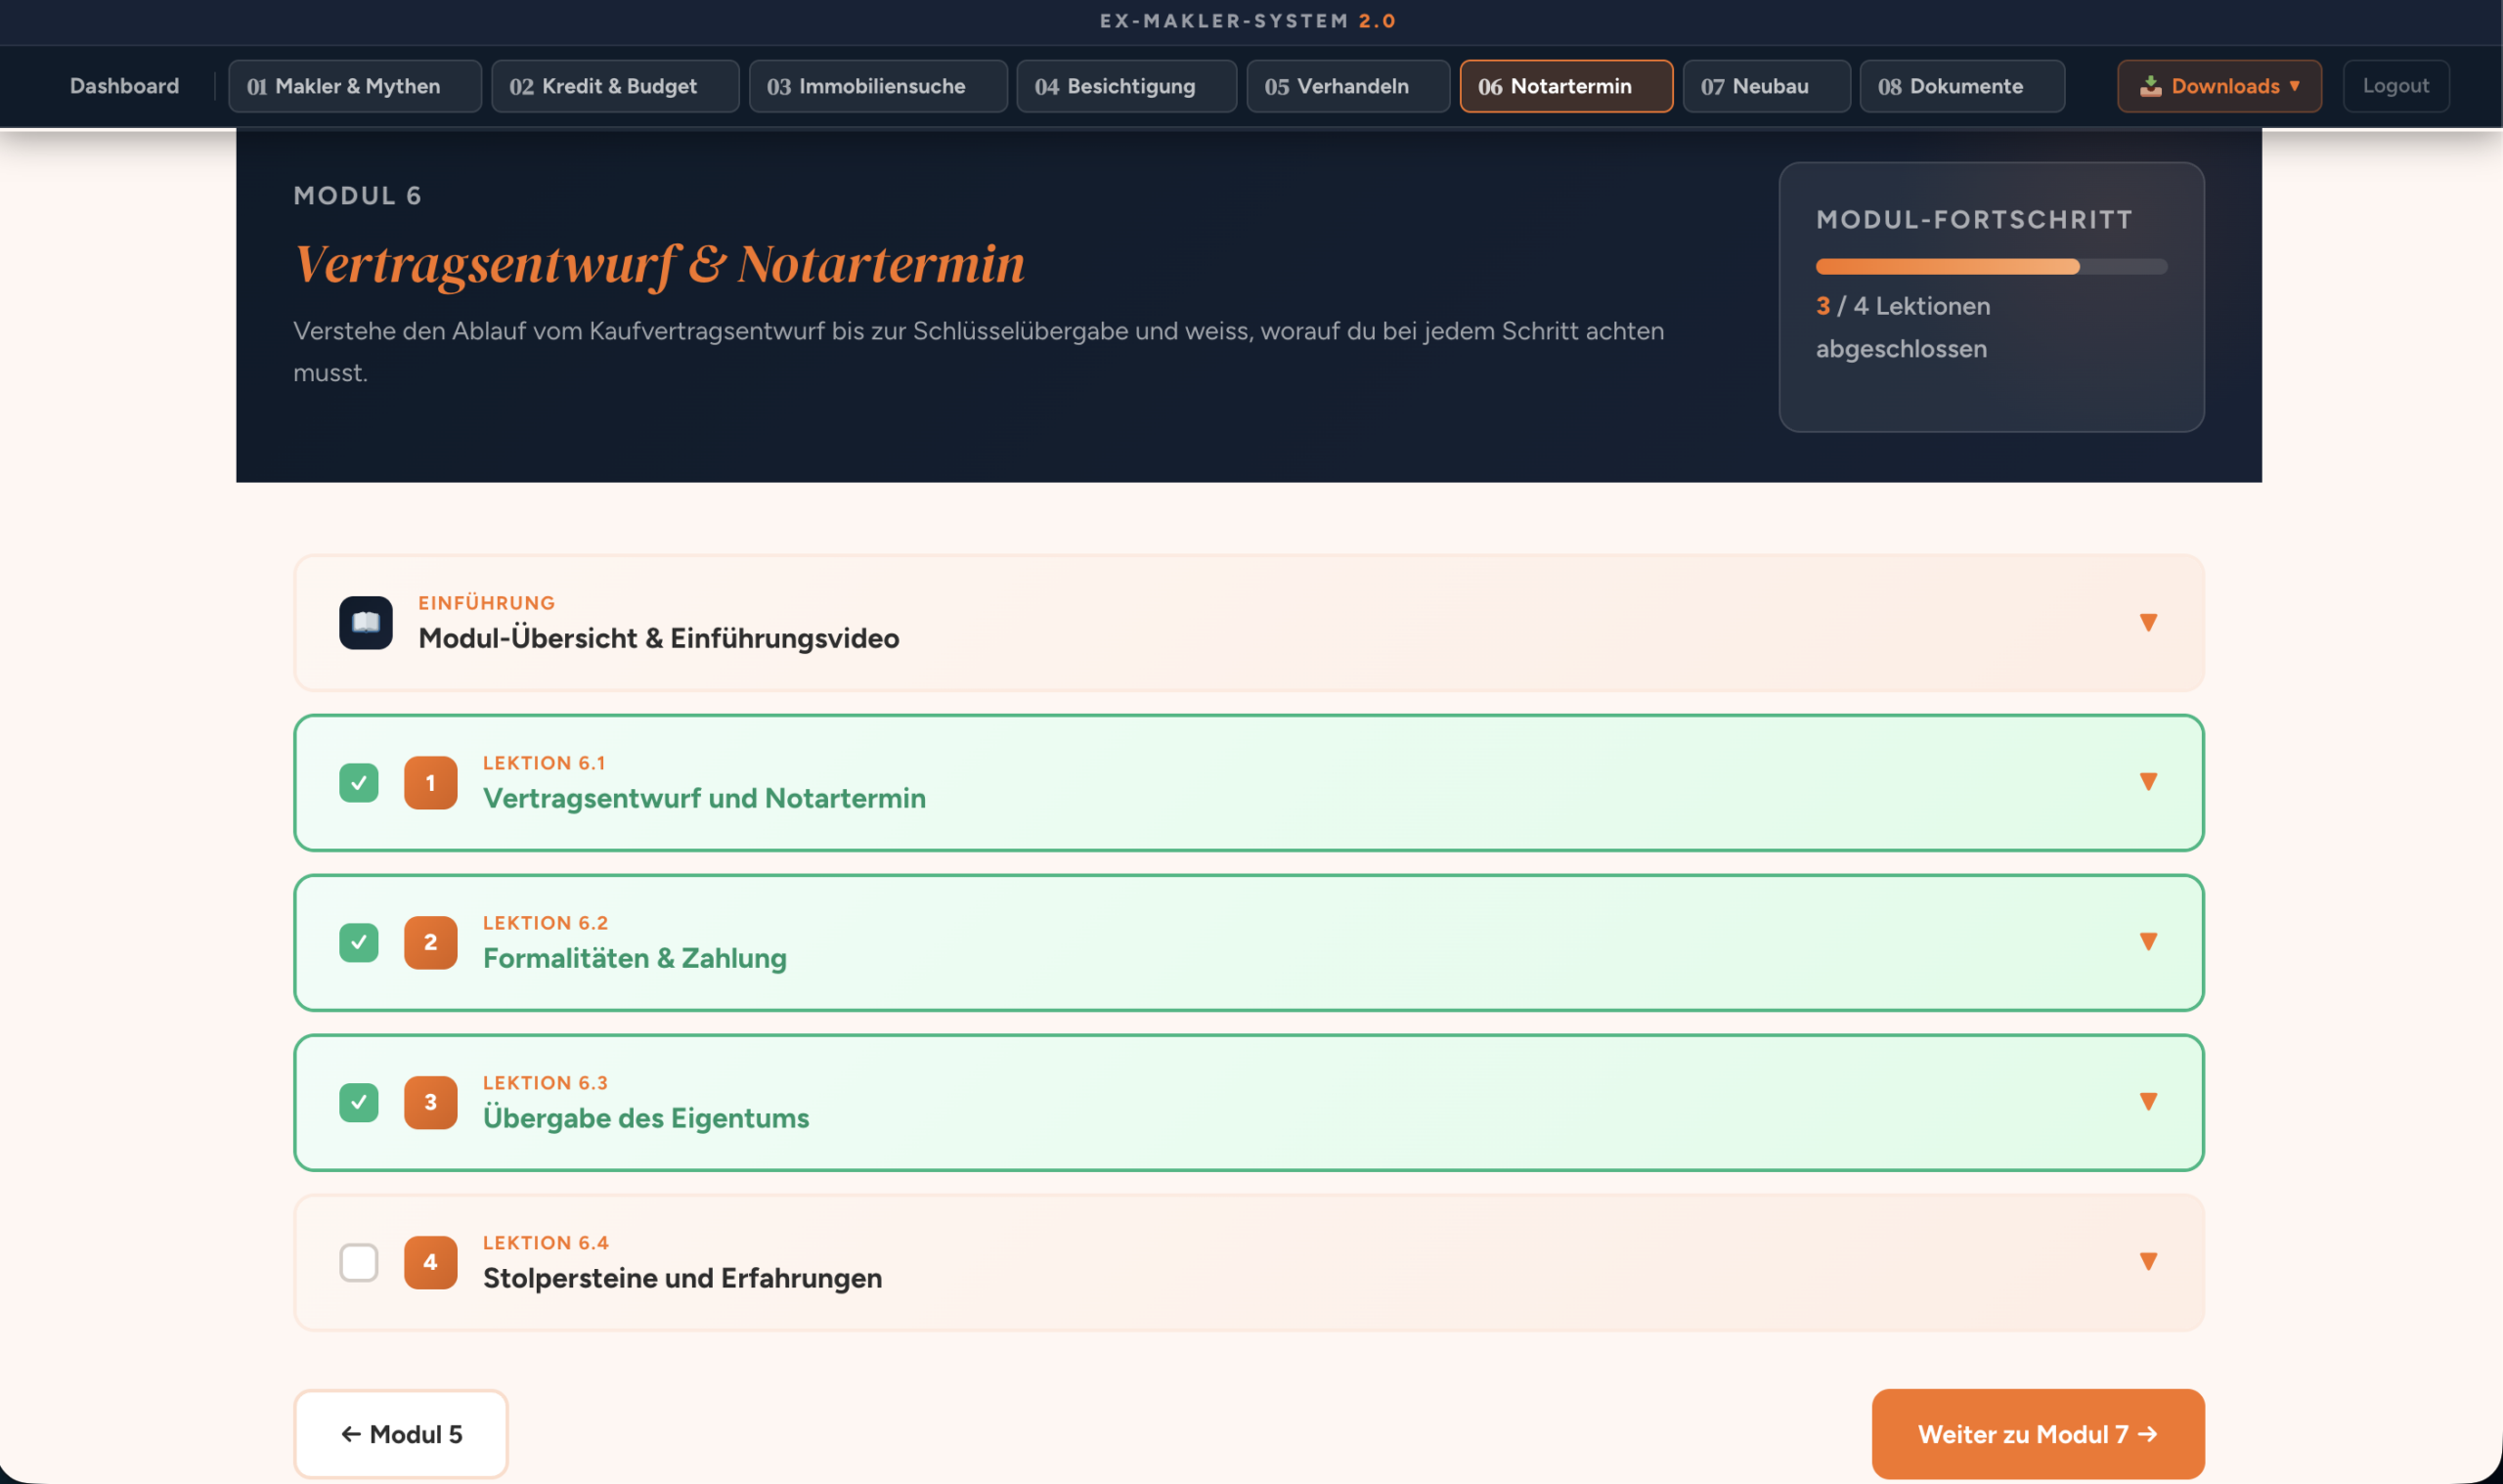The width and height of the screenshot is (2503, 1484).
Task: Expand the Übergabe des Eigentums lesson arrow
Action: [2147, 1102]
